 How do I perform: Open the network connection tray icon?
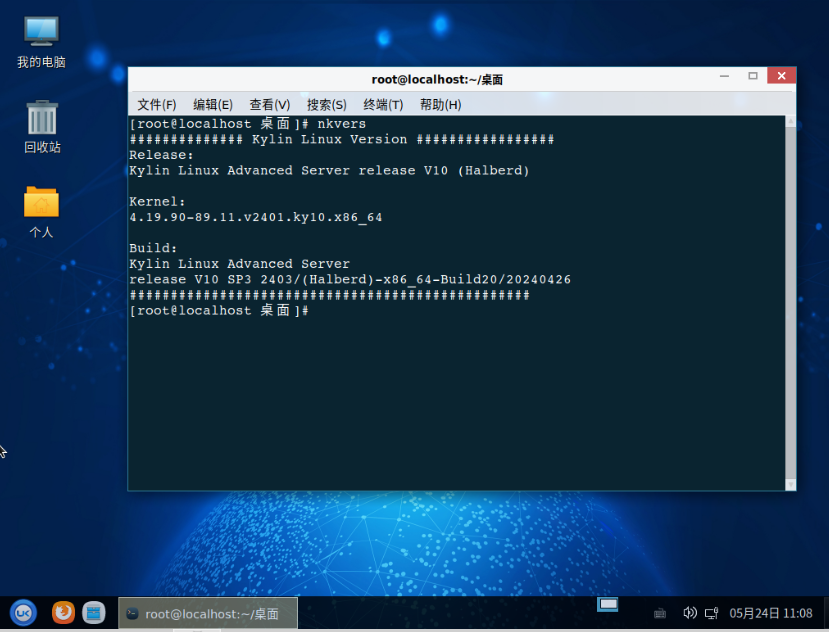[712, 613]
